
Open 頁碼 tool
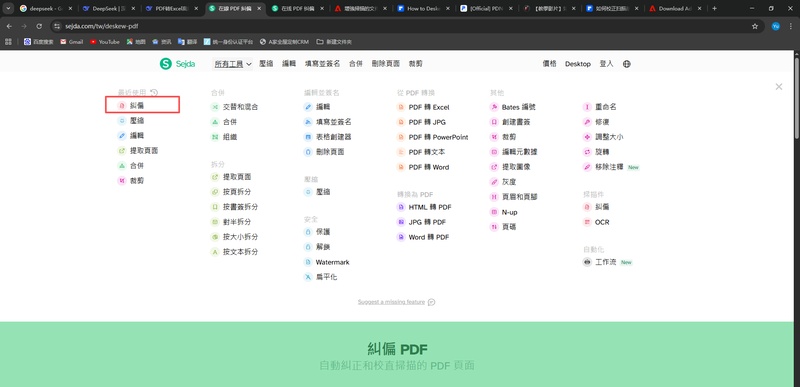coord(509,227)
